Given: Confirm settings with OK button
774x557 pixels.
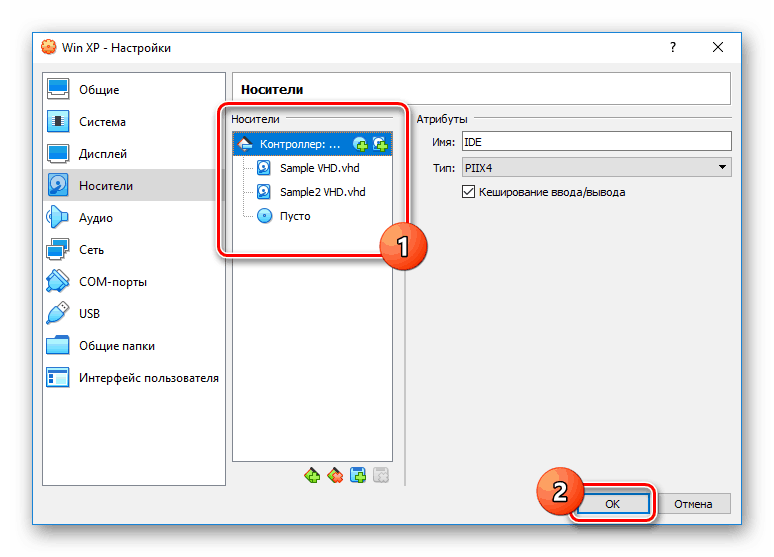Looking at the screenshot, I should click(613, 504).
